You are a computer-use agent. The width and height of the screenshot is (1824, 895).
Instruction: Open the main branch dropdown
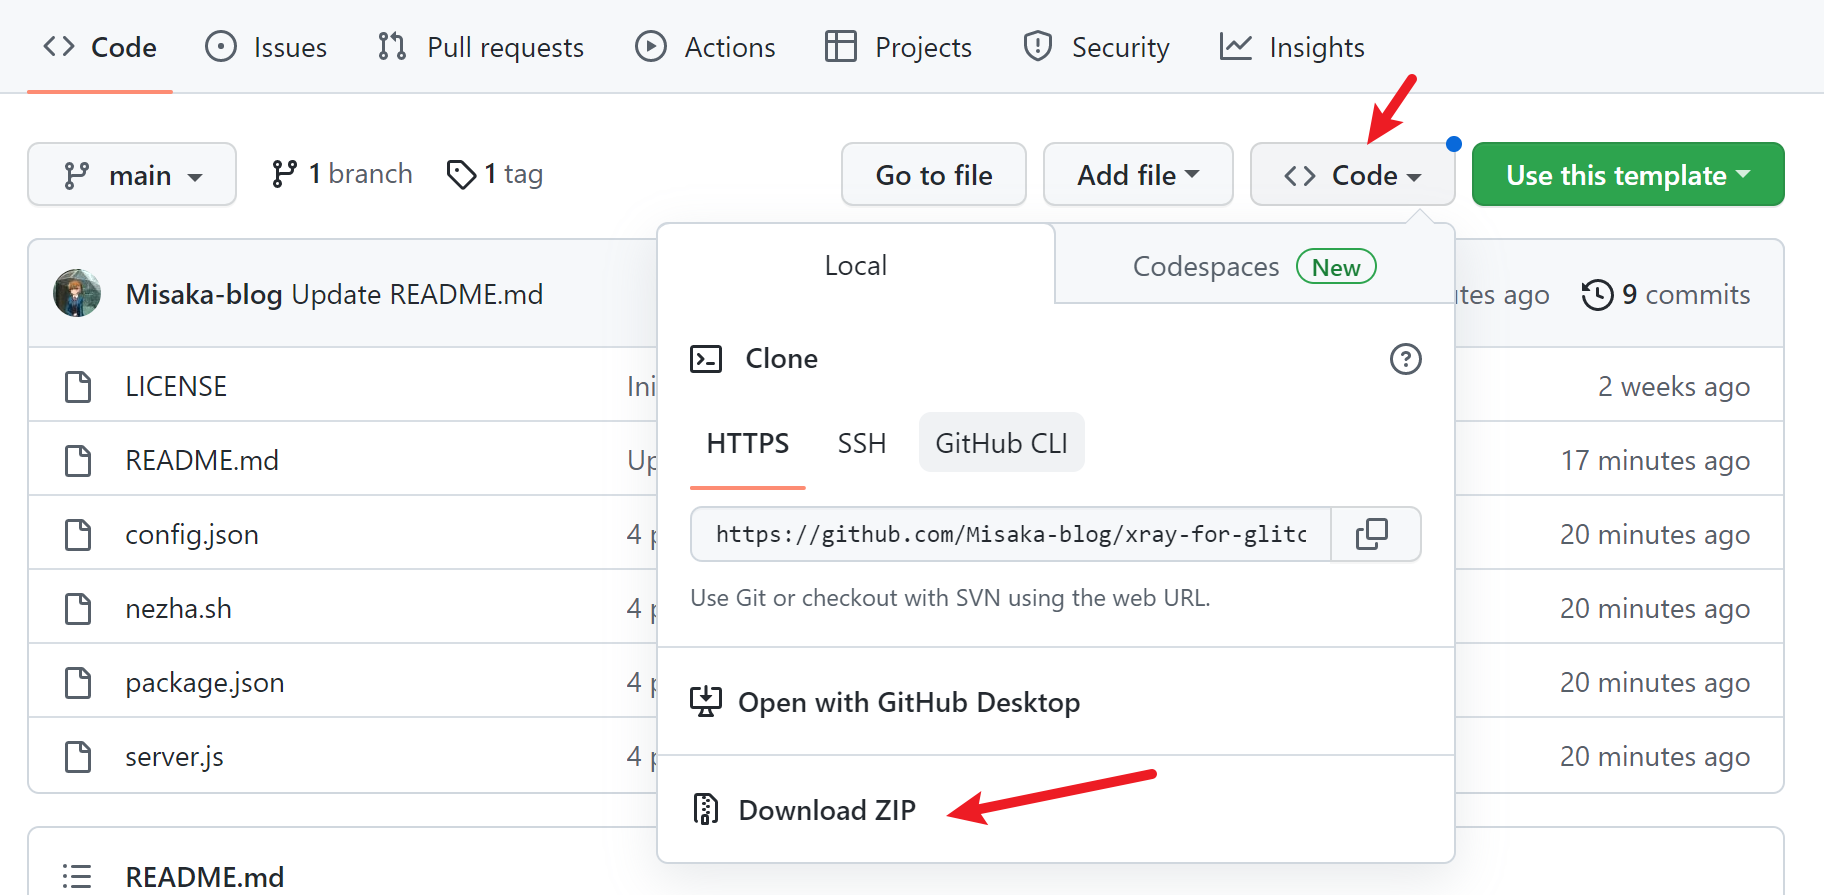click(x=132, y=175)
